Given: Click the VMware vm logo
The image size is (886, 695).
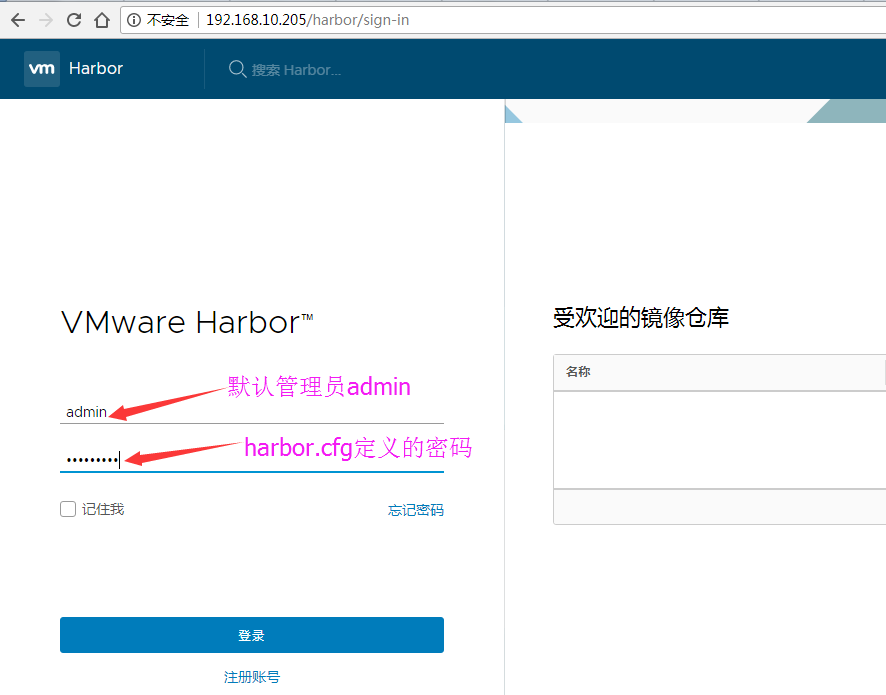Looking at the screenshot, I should pyautogui.click(x=42, y=69).
